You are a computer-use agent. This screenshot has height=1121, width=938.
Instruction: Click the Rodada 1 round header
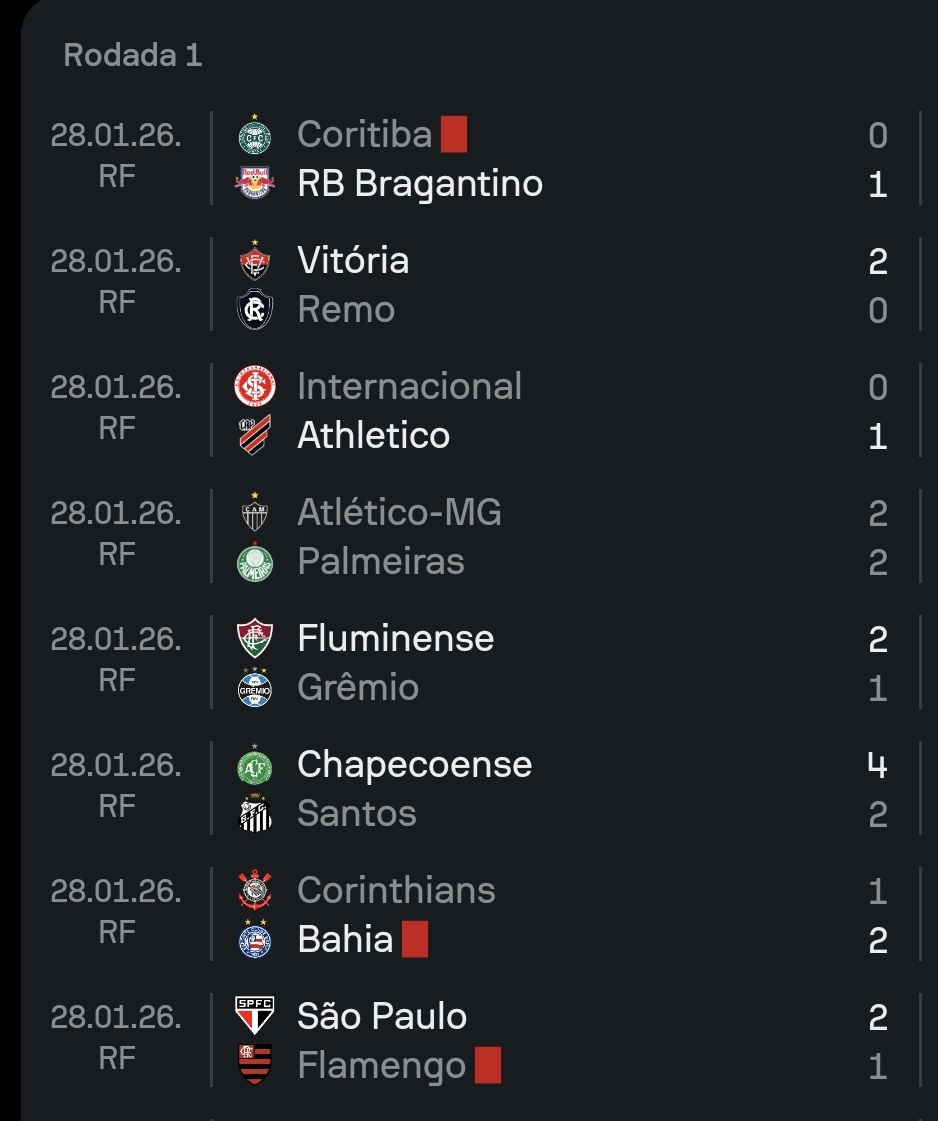pos(133,55)
